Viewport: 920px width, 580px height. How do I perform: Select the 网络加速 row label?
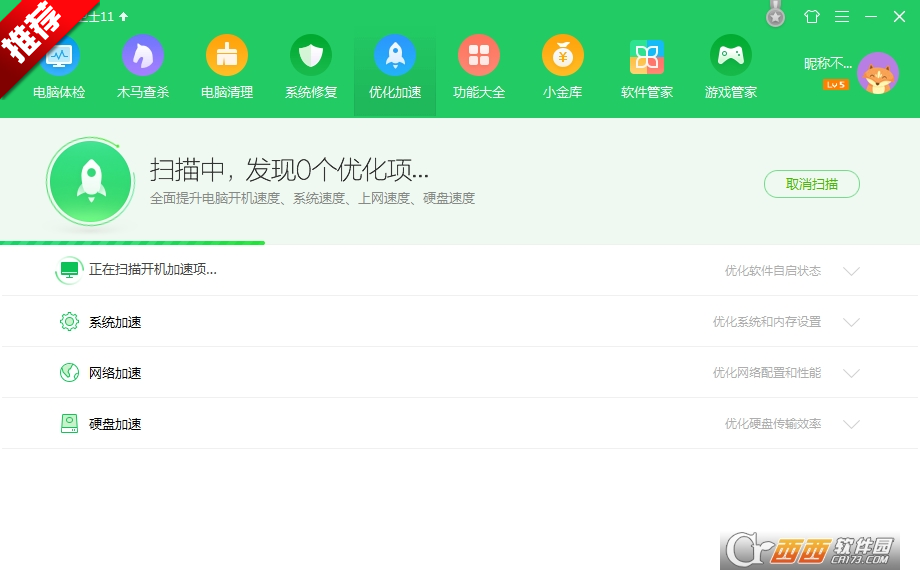115,373
